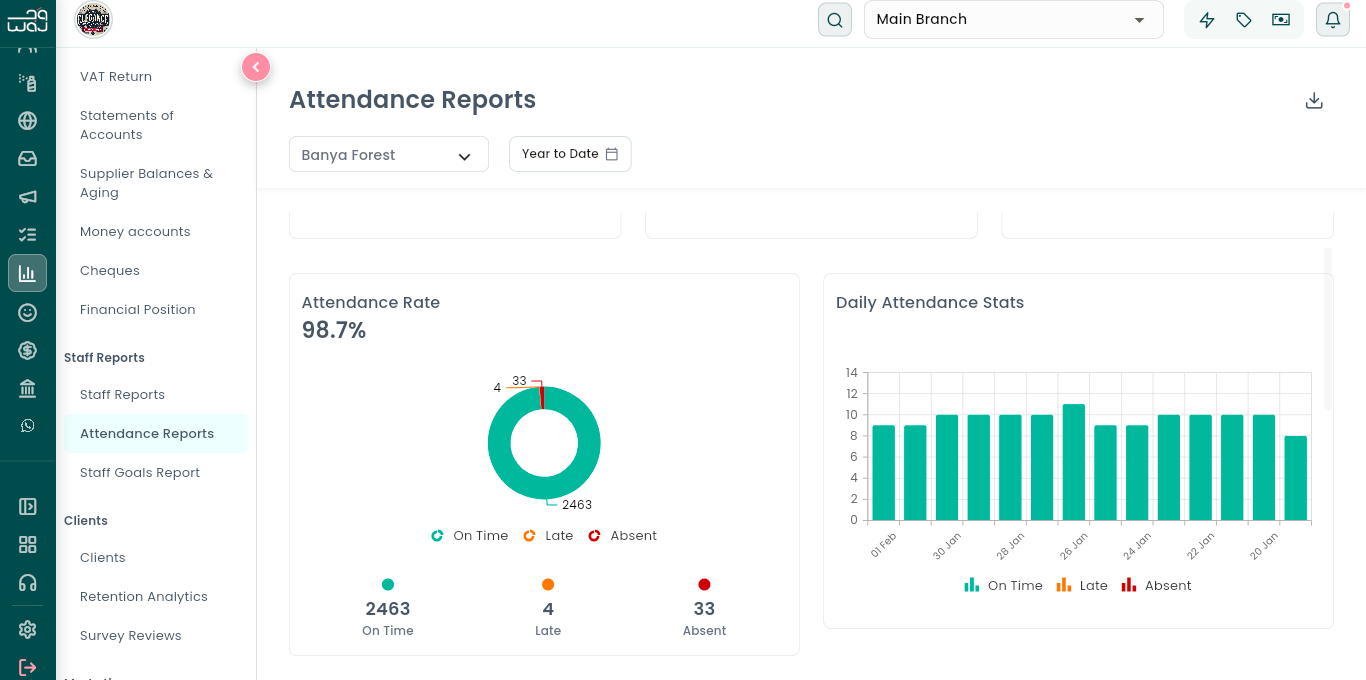Click the lightning bolt quick actions icon
The width and height of the screenshot is (1366, 680).
pos(1207,20)
